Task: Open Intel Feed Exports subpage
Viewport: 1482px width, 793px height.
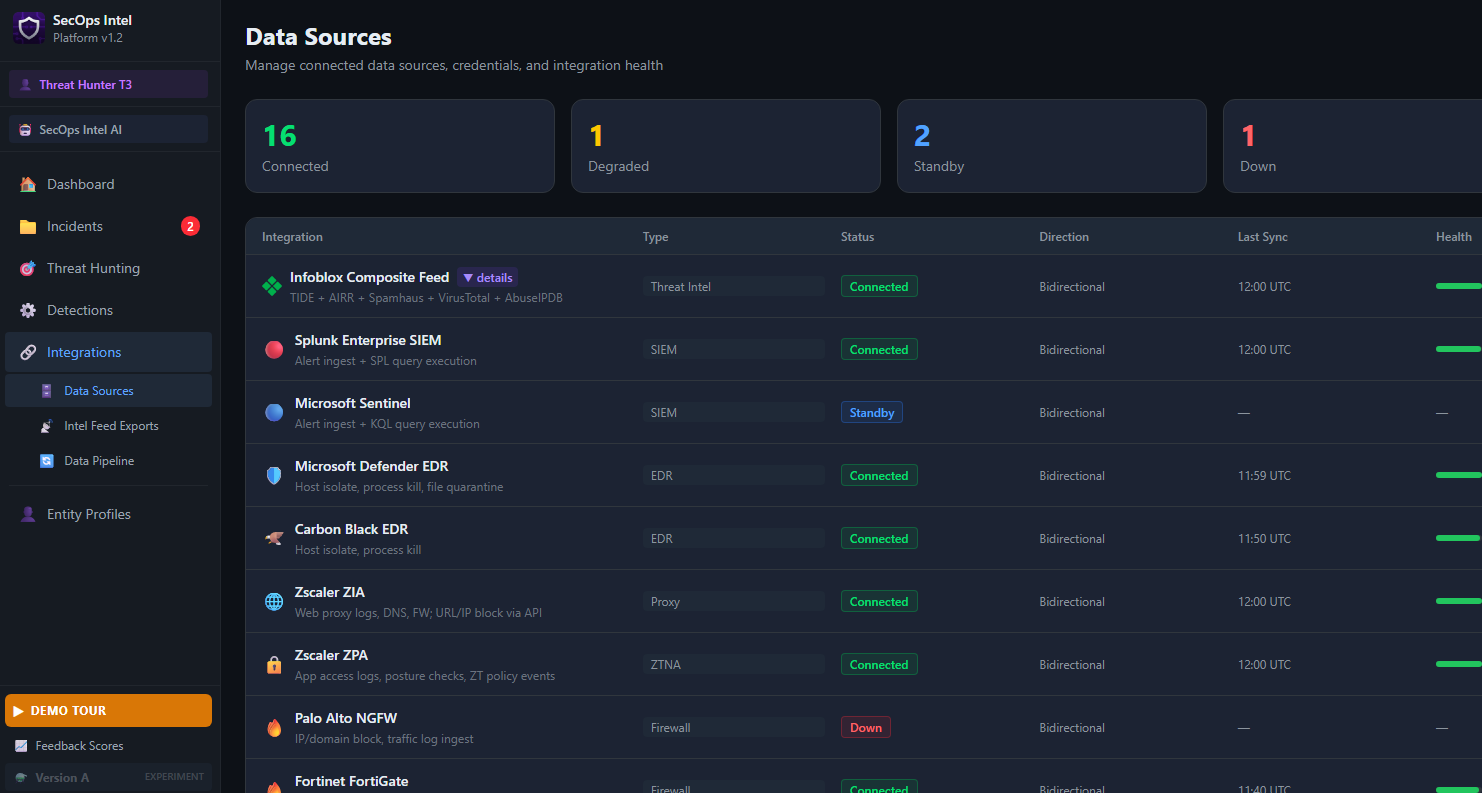Action: (111, 426)
